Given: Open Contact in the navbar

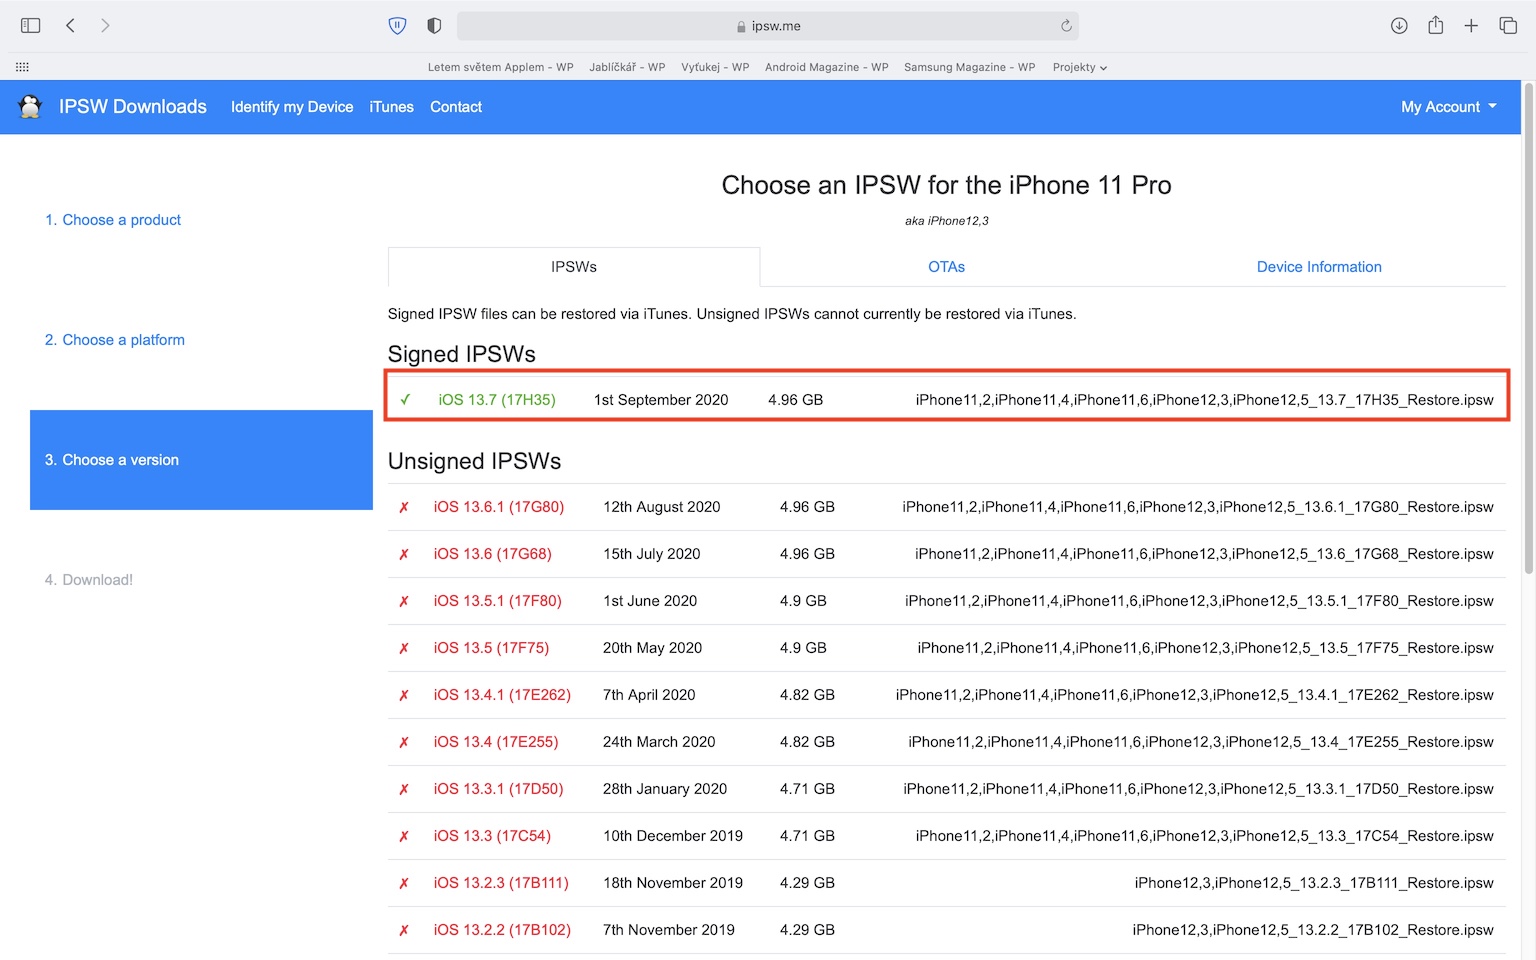Looking at the screenshot, I should pos(456,107).
